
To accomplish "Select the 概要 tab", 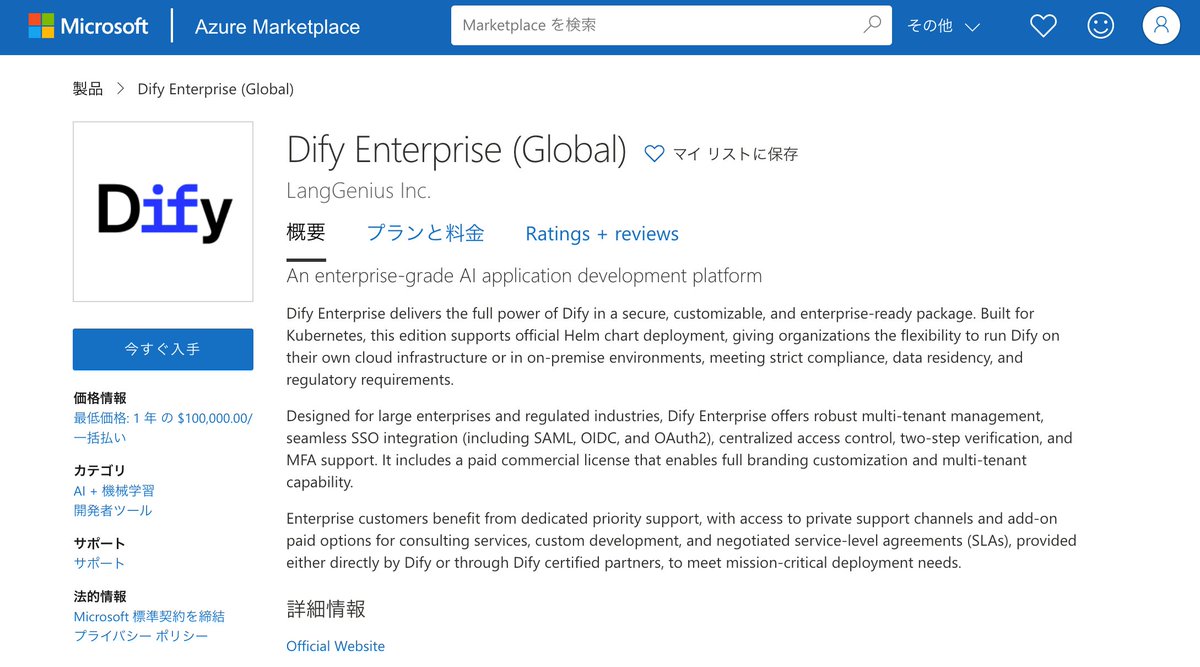I will (306, 233).
